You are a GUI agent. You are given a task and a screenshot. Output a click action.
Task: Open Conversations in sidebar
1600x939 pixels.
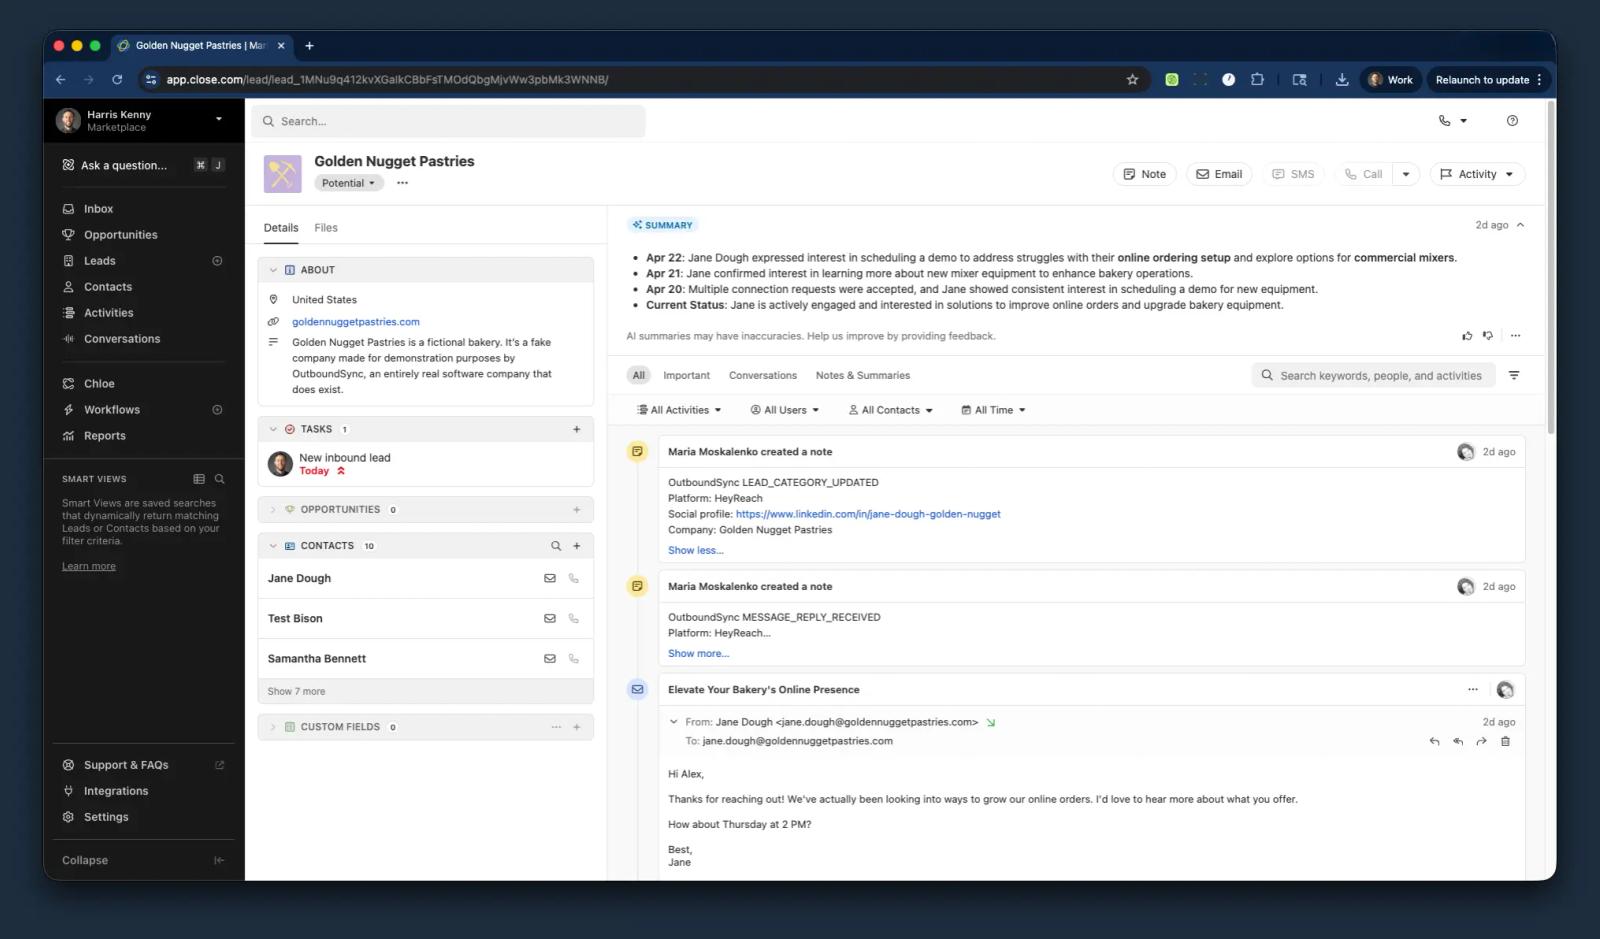pyautogui.click(x=121, y=339)
